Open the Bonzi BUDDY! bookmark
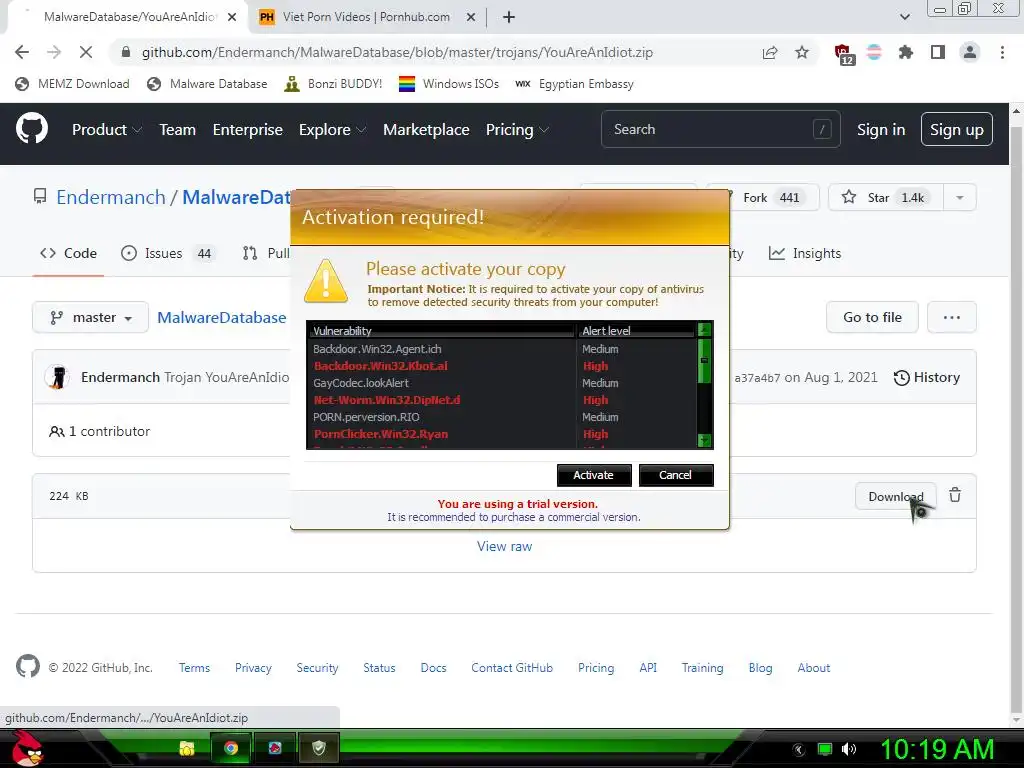 [333, 84]
